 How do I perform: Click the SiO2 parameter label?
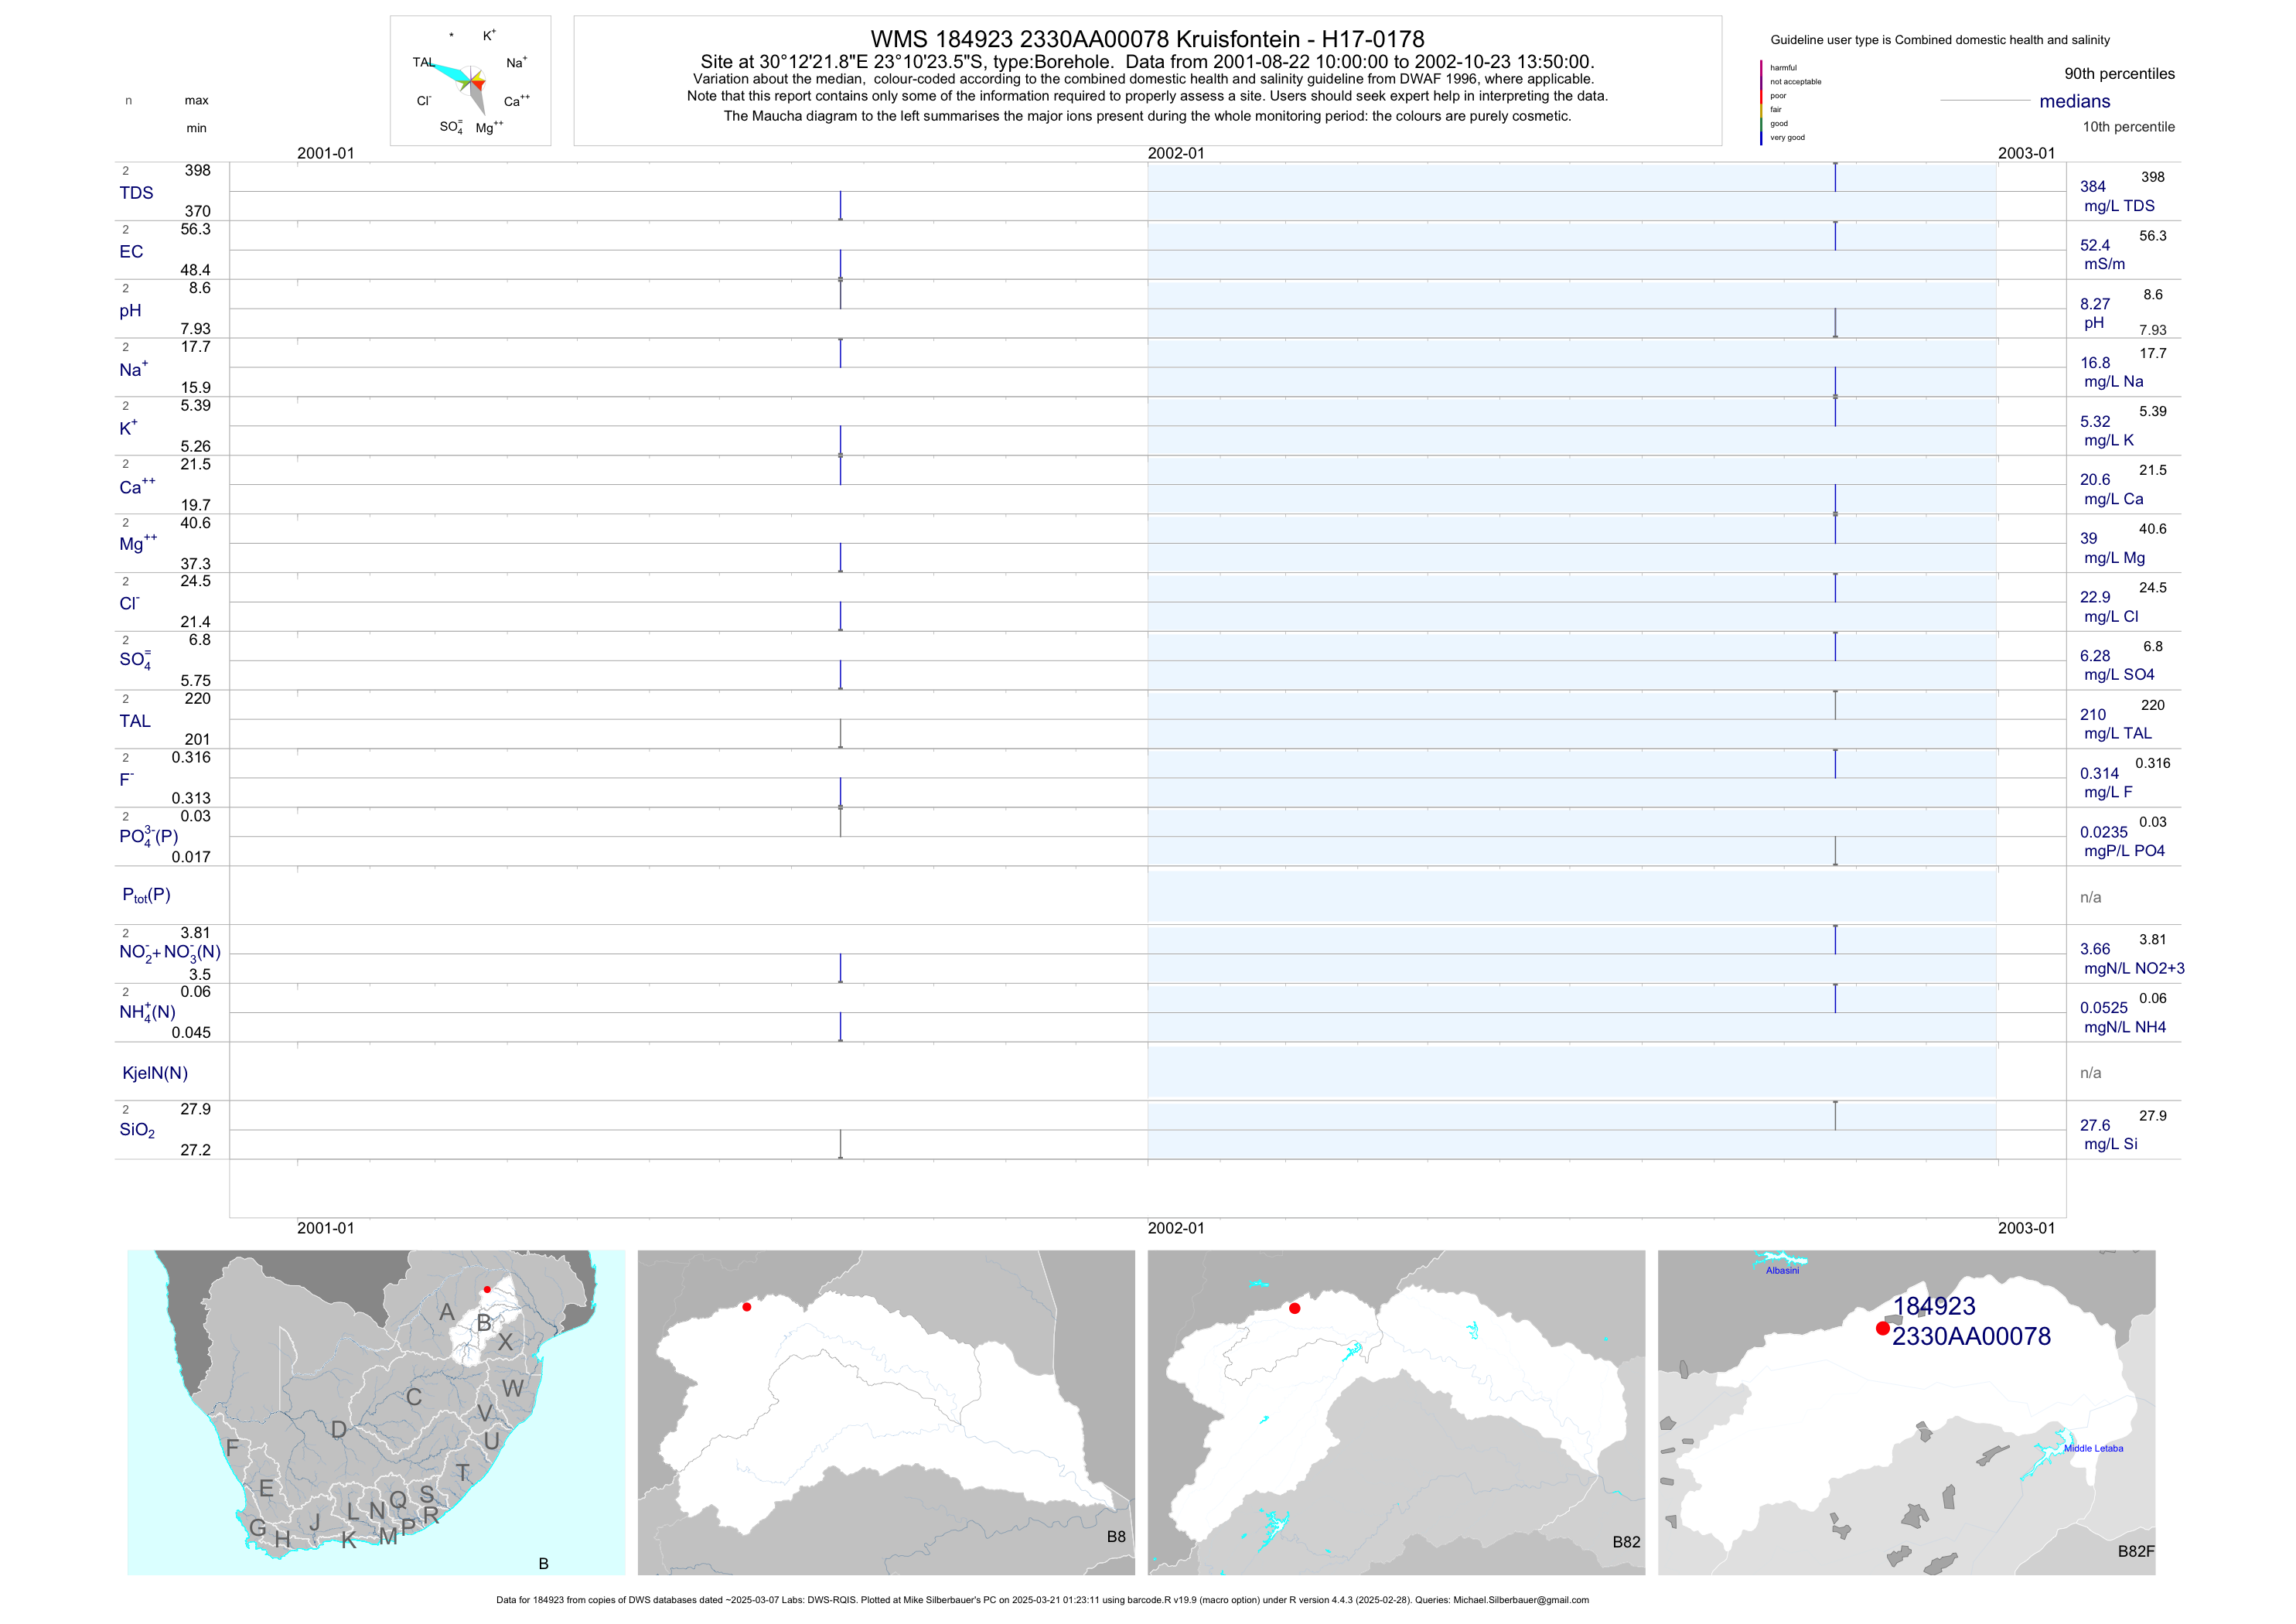tap(137, 1130)
